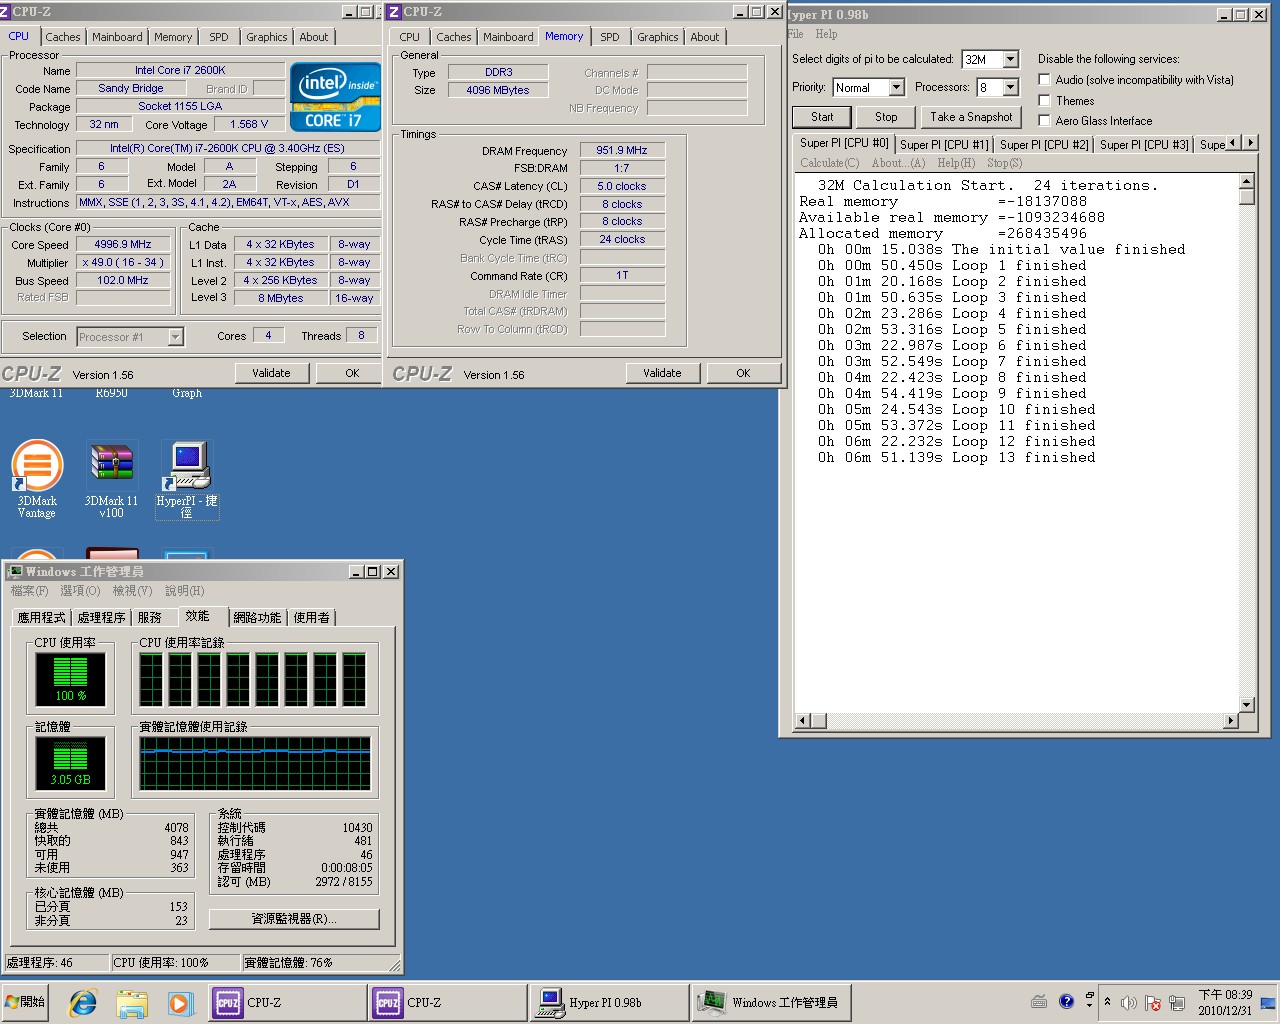Launch Internet Explorer from the taskbar
This screenshot has width=1280, height=1024.
(83, 1002)
